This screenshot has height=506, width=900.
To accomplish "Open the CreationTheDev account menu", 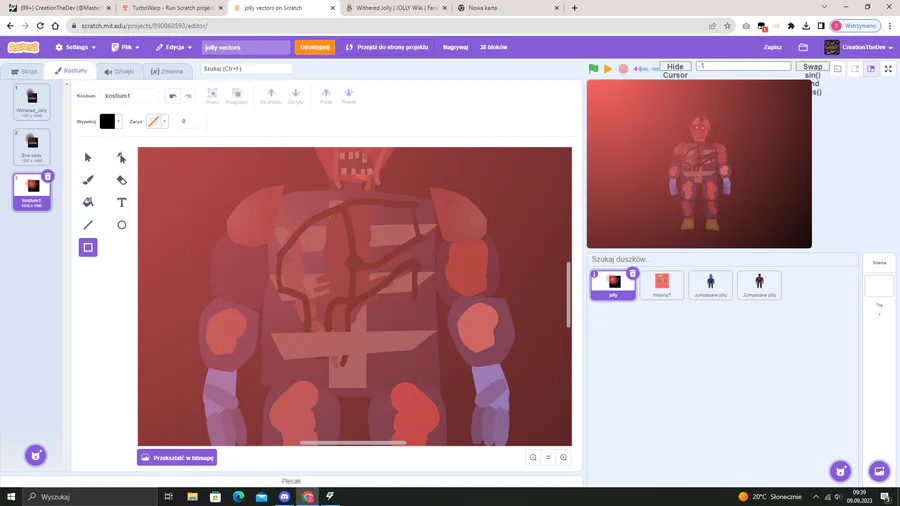I will click(x=859, y=47).
